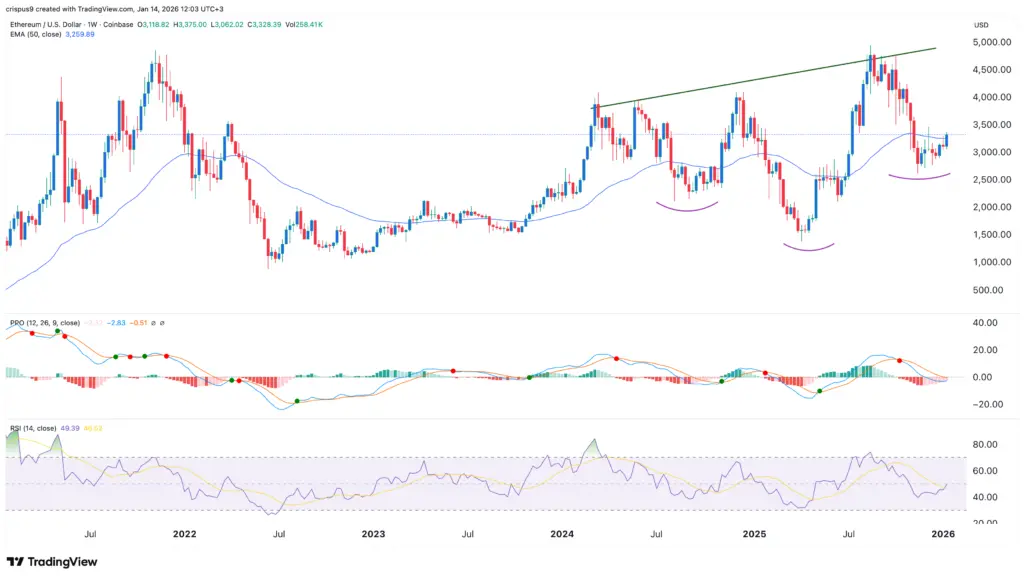
Task: Click the RSI value 49.39 in the legend
Action: point(70,429)
